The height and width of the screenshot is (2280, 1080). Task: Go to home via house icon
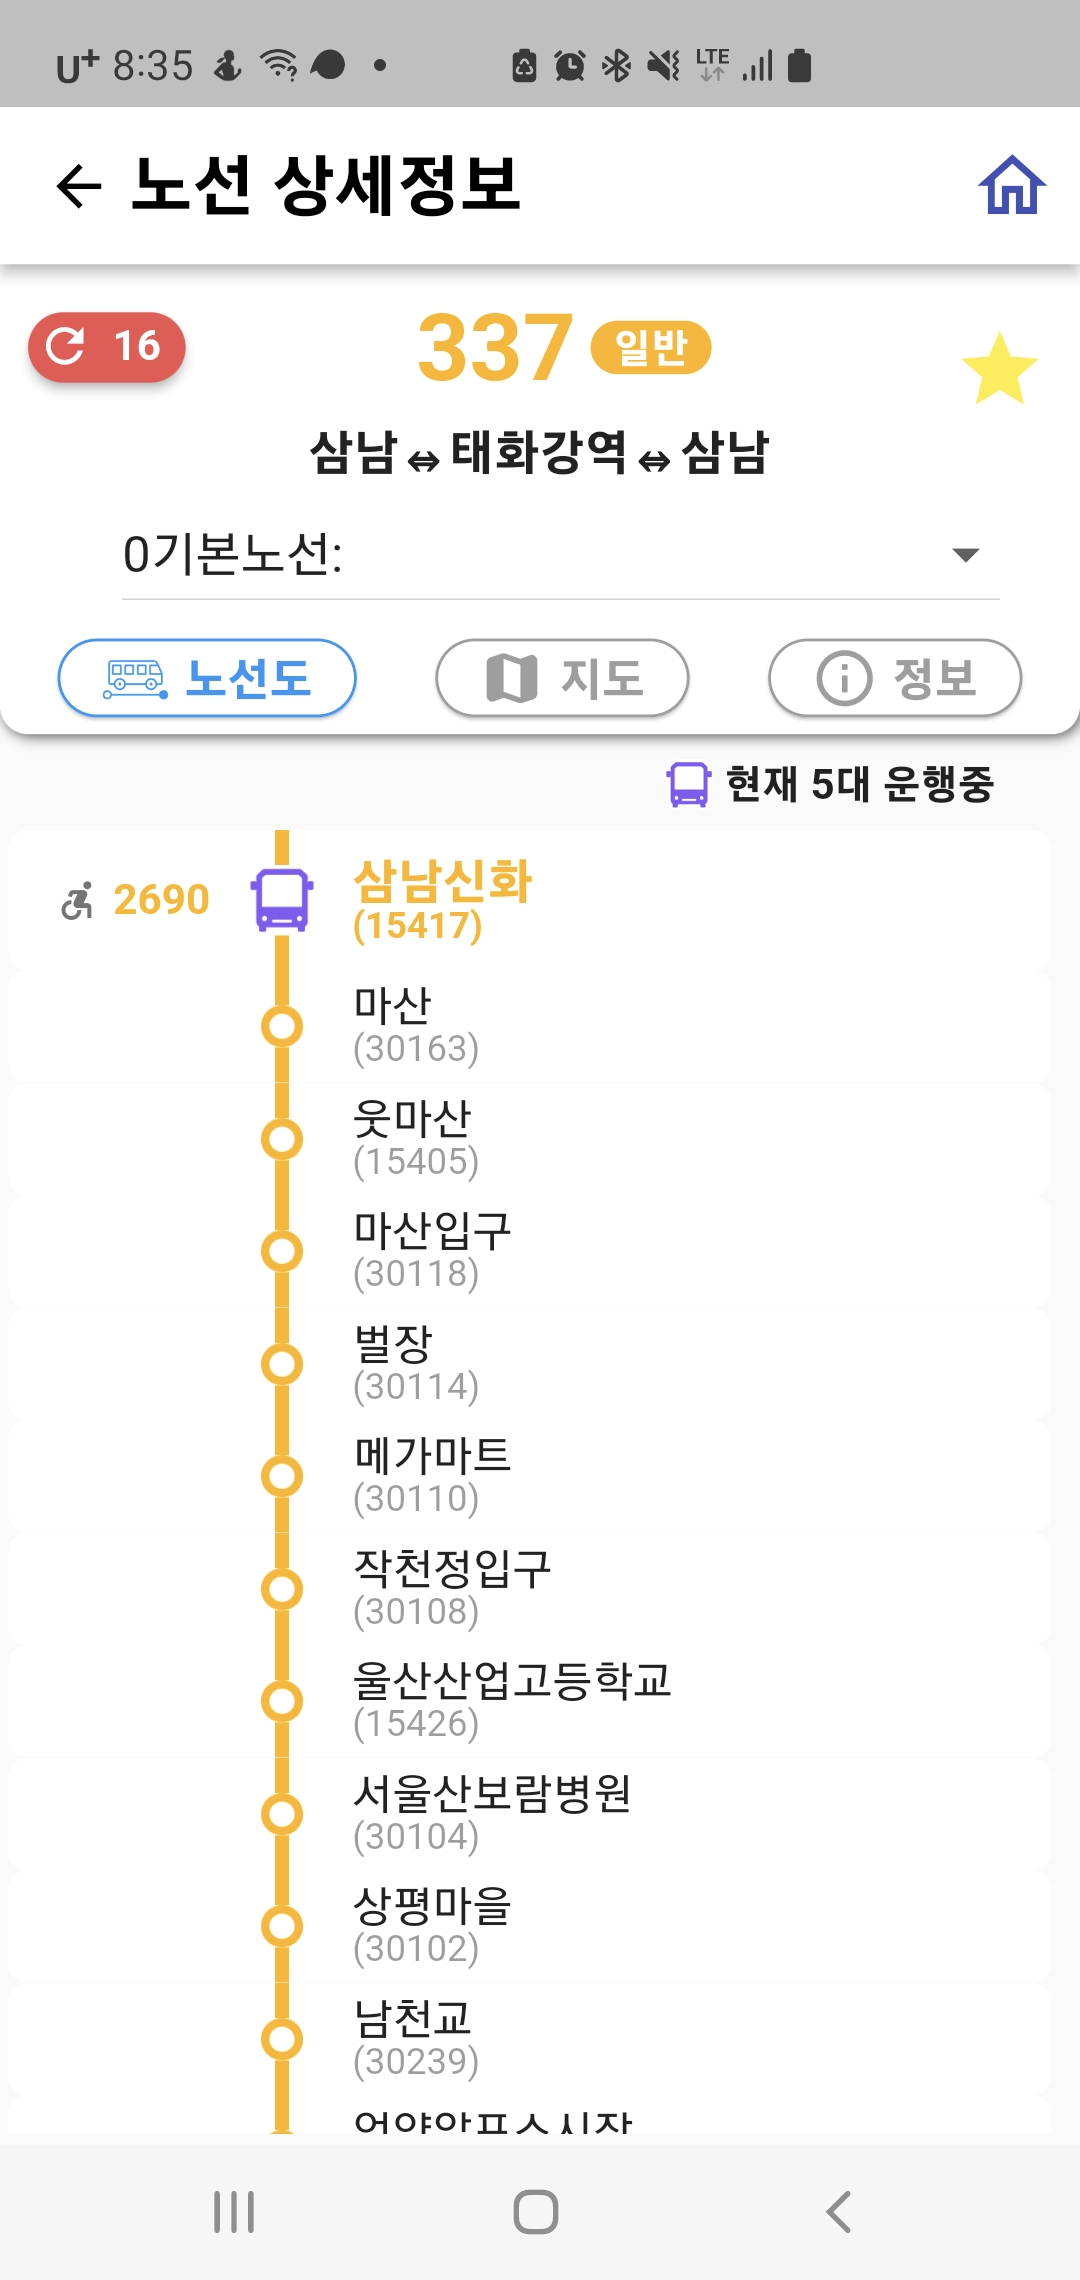point(1011,186)
